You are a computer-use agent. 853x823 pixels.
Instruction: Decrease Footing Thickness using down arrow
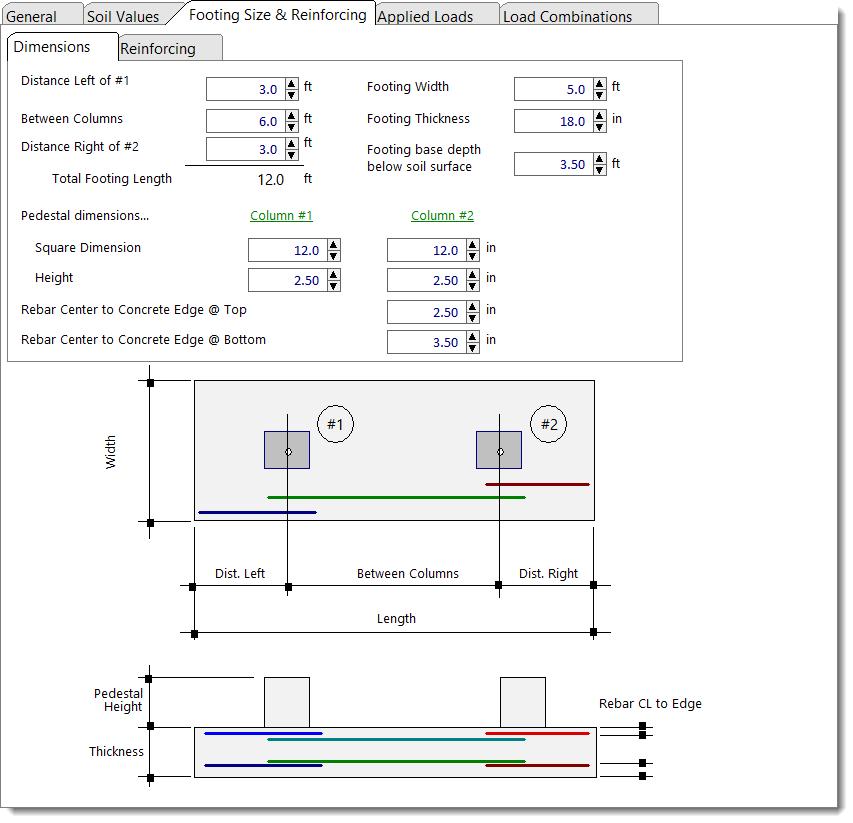point(599,126)
